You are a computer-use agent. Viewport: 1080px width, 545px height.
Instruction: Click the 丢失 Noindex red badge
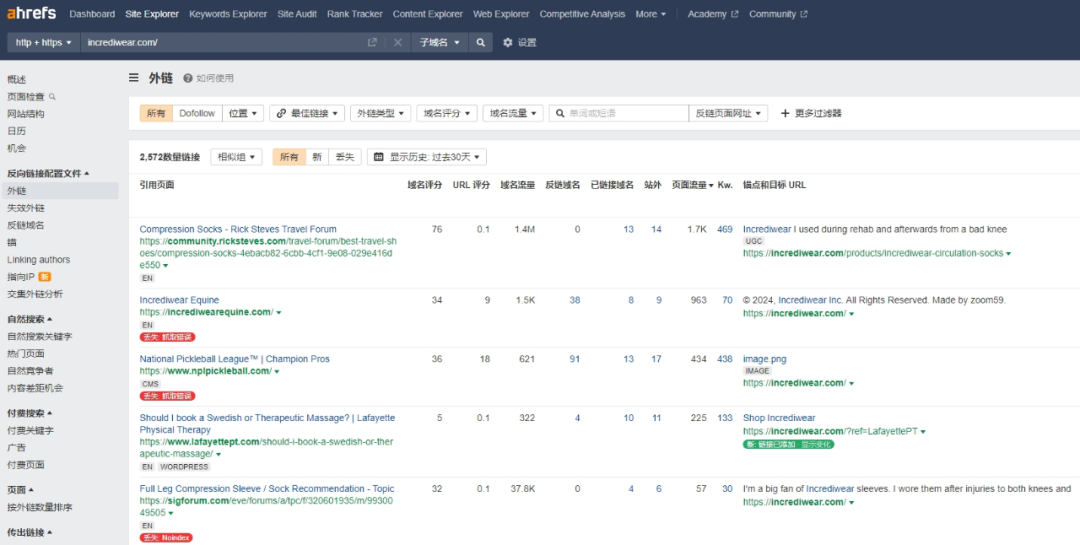tap(166, 537)
